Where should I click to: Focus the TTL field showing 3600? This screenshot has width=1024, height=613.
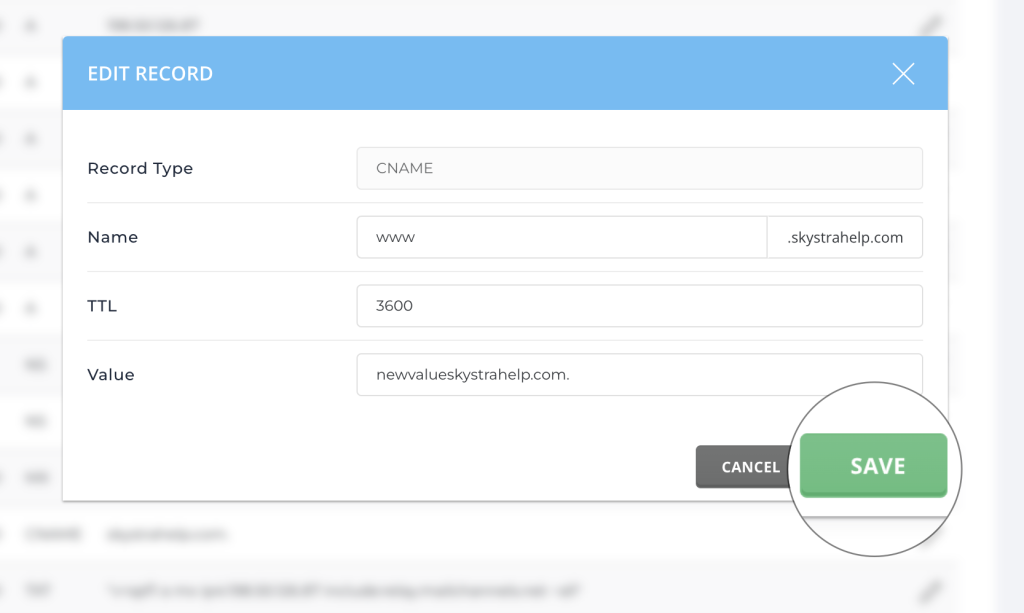pyautogui.click(x=639, y=306)
